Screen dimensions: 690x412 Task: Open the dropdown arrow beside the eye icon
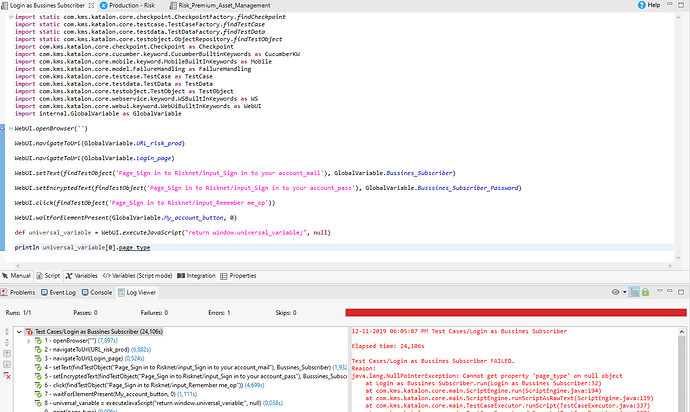tap(624, 292)
